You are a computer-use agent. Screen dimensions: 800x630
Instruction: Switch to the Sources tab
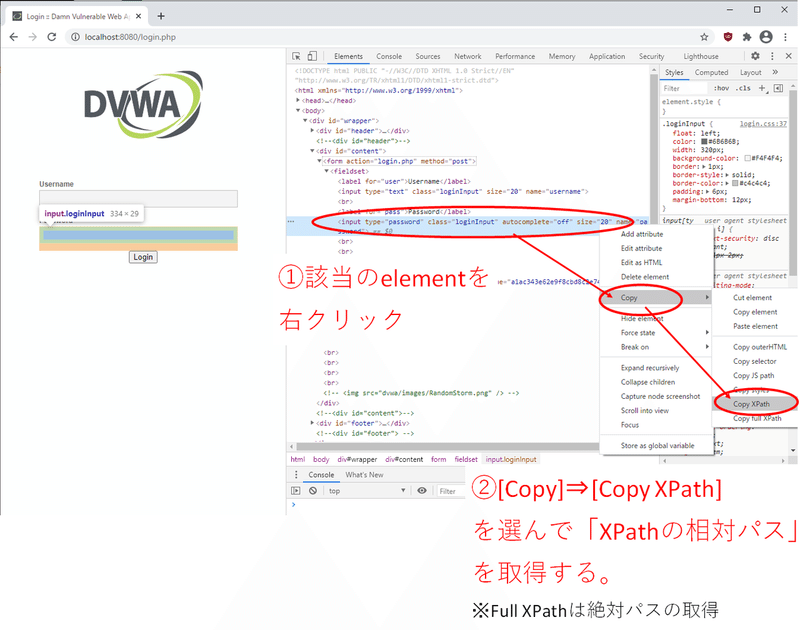click(x=428, y=56)
